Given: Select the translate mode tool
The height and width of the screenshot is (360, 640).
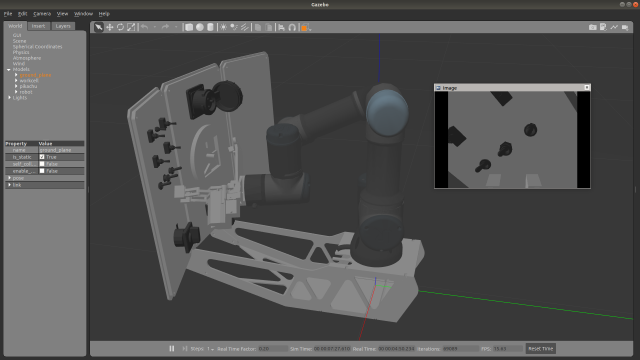Looking at the screenshot, I should 109,27.
